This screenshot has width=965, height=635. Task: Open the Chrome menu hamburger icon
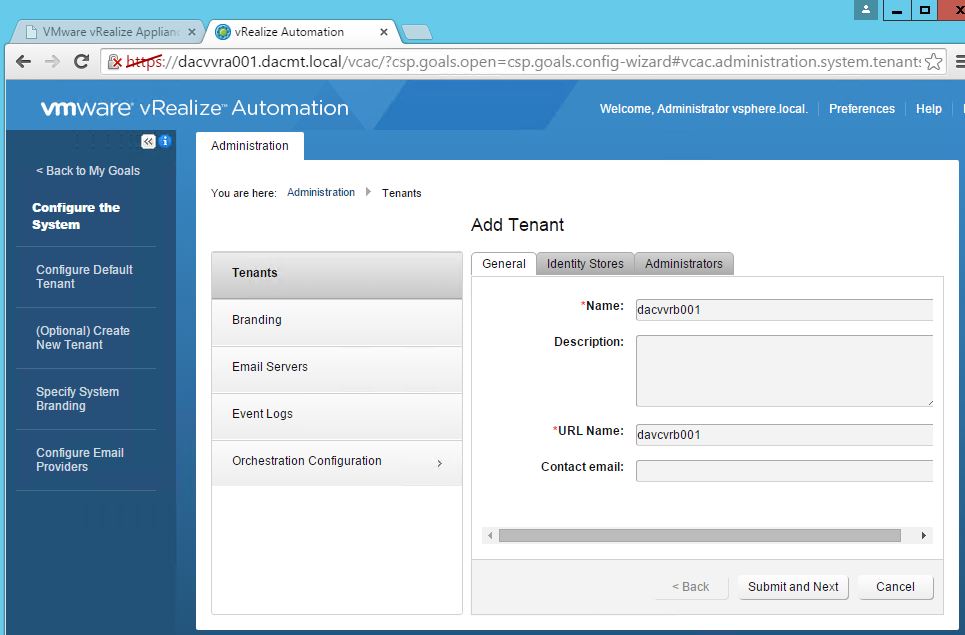959,62
